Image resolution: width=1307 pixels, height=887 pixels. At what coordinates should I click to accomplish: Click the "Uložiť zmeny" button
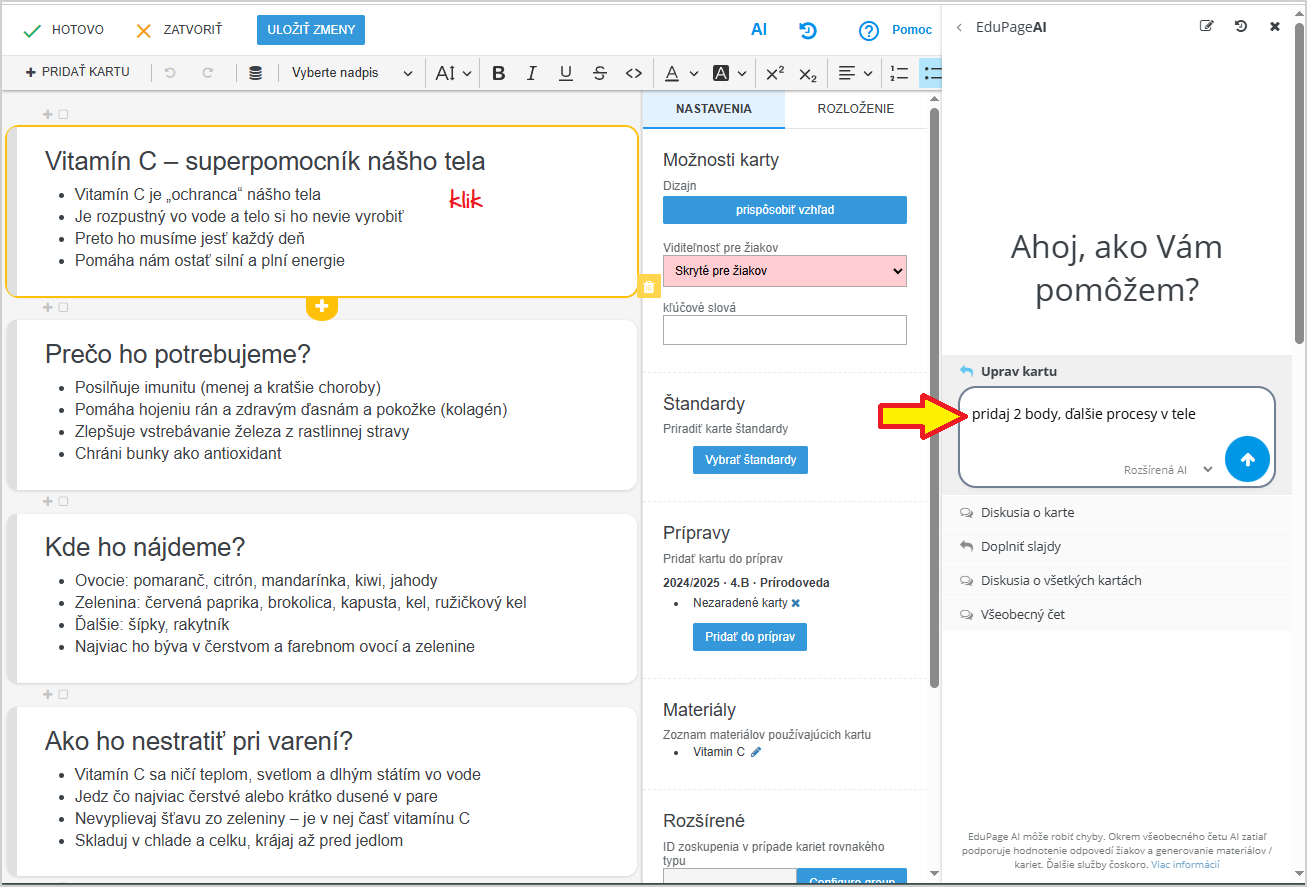click(310, 30)
